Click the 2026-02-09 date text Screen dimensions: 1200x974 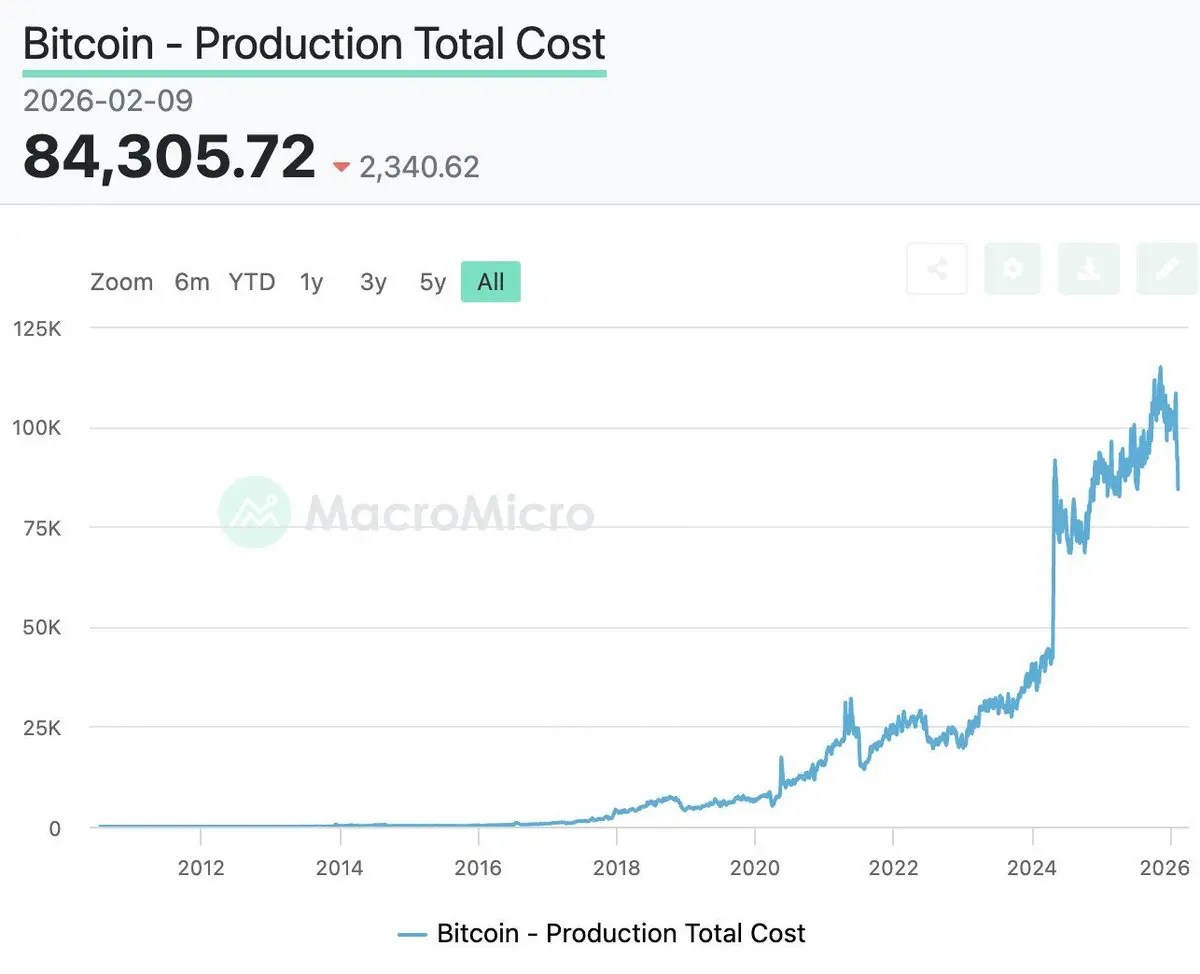tap(108, 101)
